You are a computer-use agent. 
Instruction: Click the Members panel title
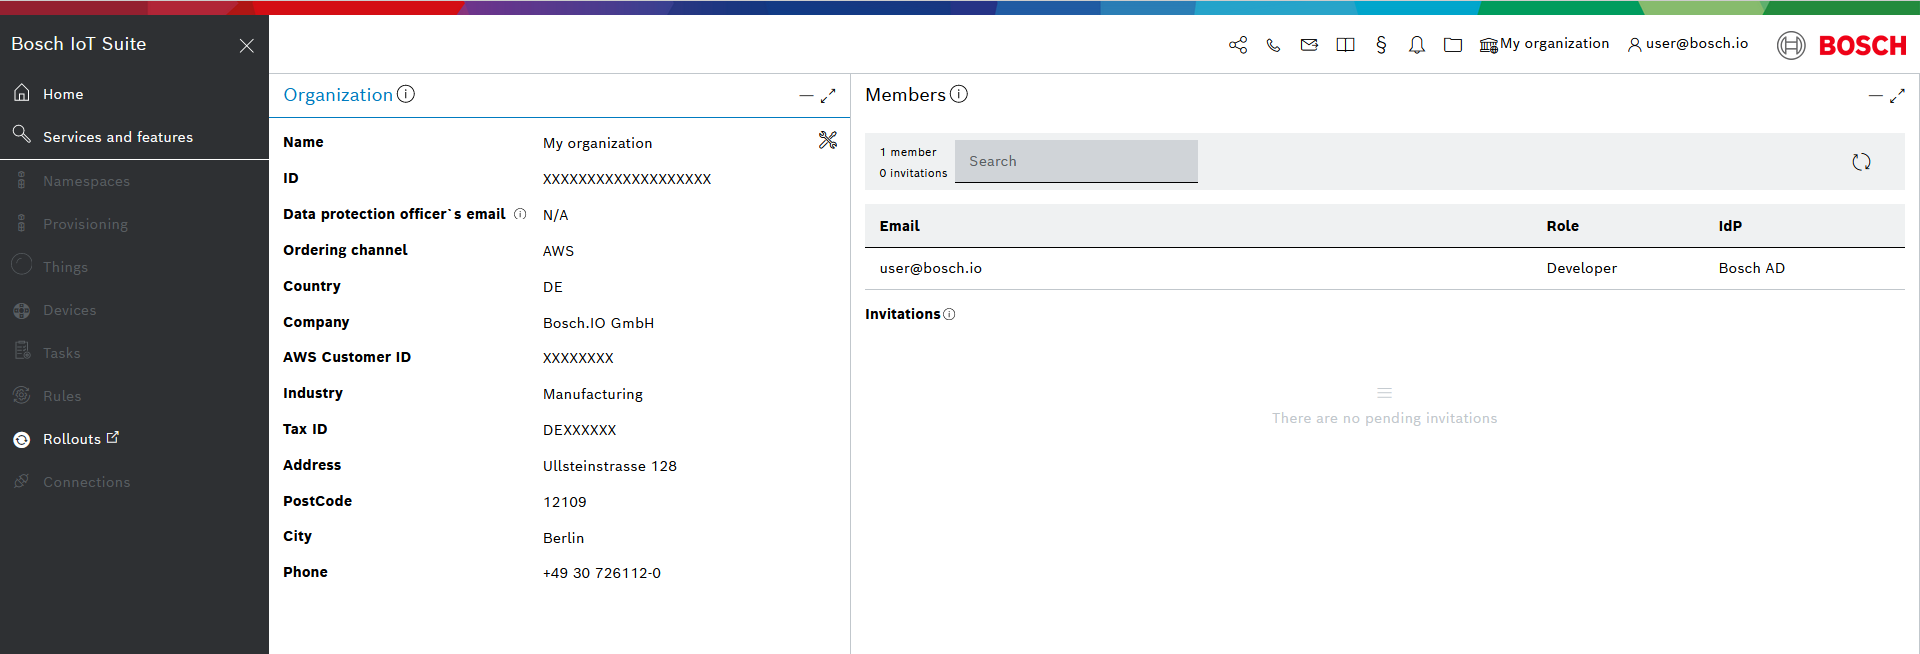(x=905, y=95)
